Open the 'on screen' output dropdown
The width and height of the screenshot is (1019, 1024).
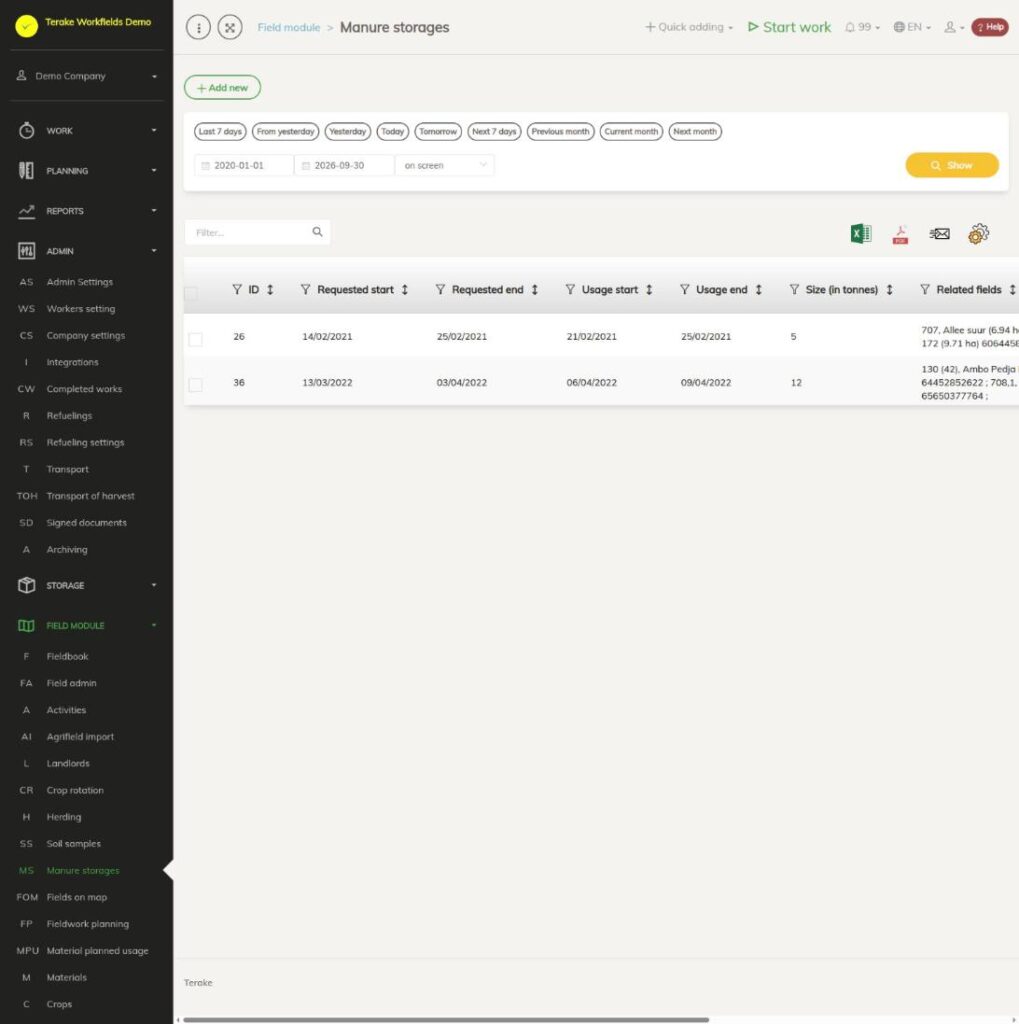coord(445,165)
